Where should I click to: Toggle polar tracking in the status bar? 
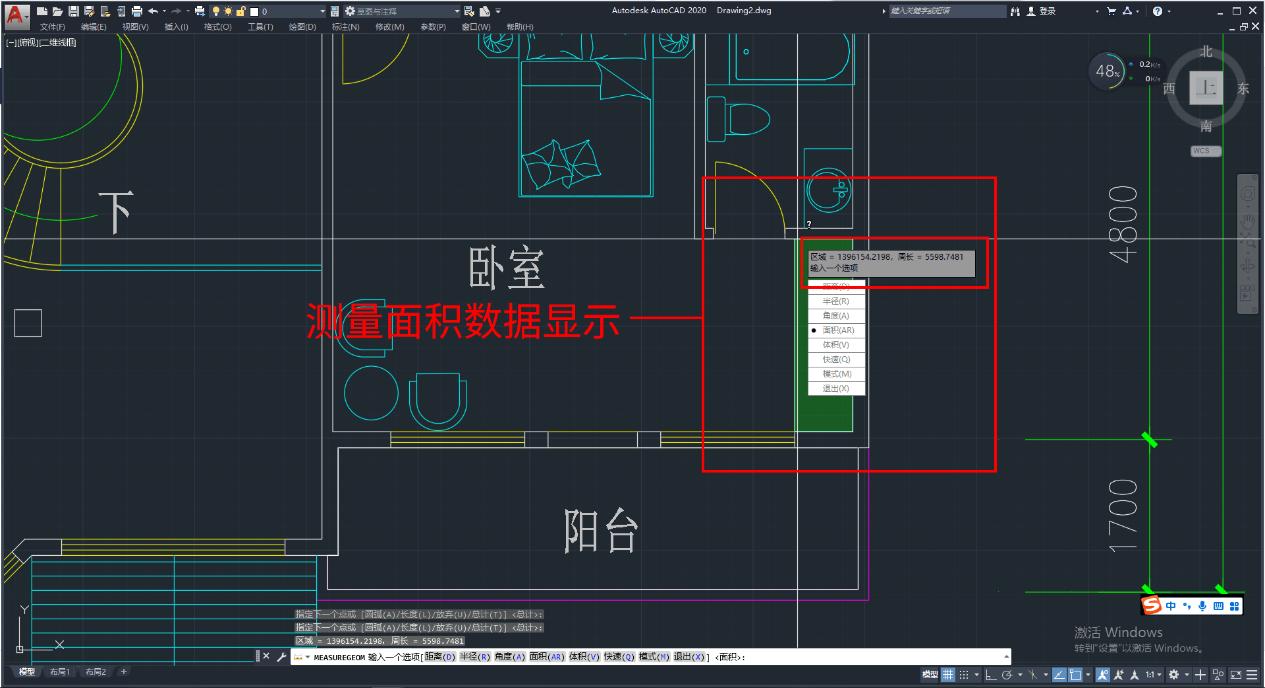click(1007, 675)
